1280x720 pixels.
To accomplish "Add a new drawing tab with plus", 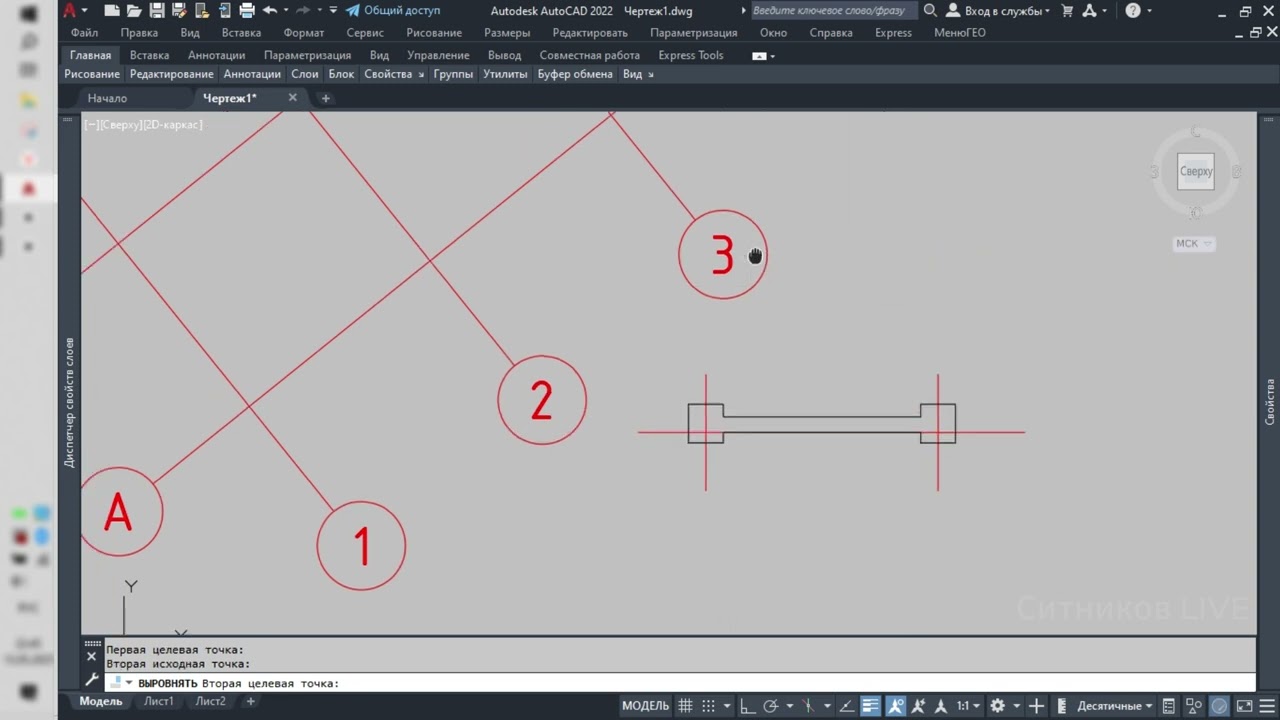I will coord(325,98).
